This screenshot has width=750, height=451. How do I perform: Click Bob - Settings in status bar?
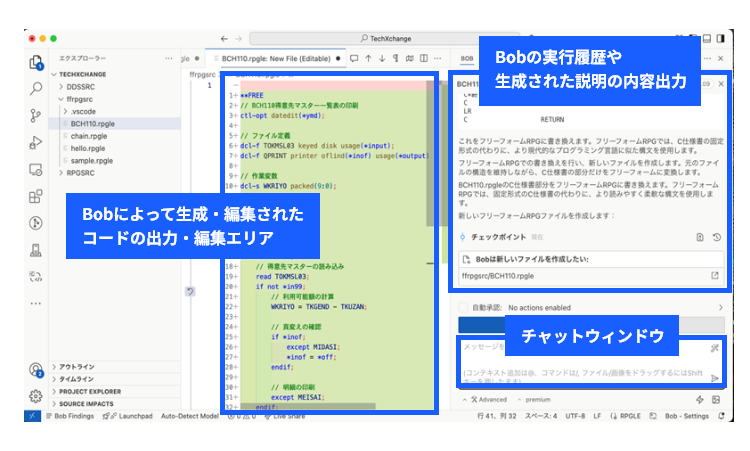pyautogui.click(x=687, y=416)
